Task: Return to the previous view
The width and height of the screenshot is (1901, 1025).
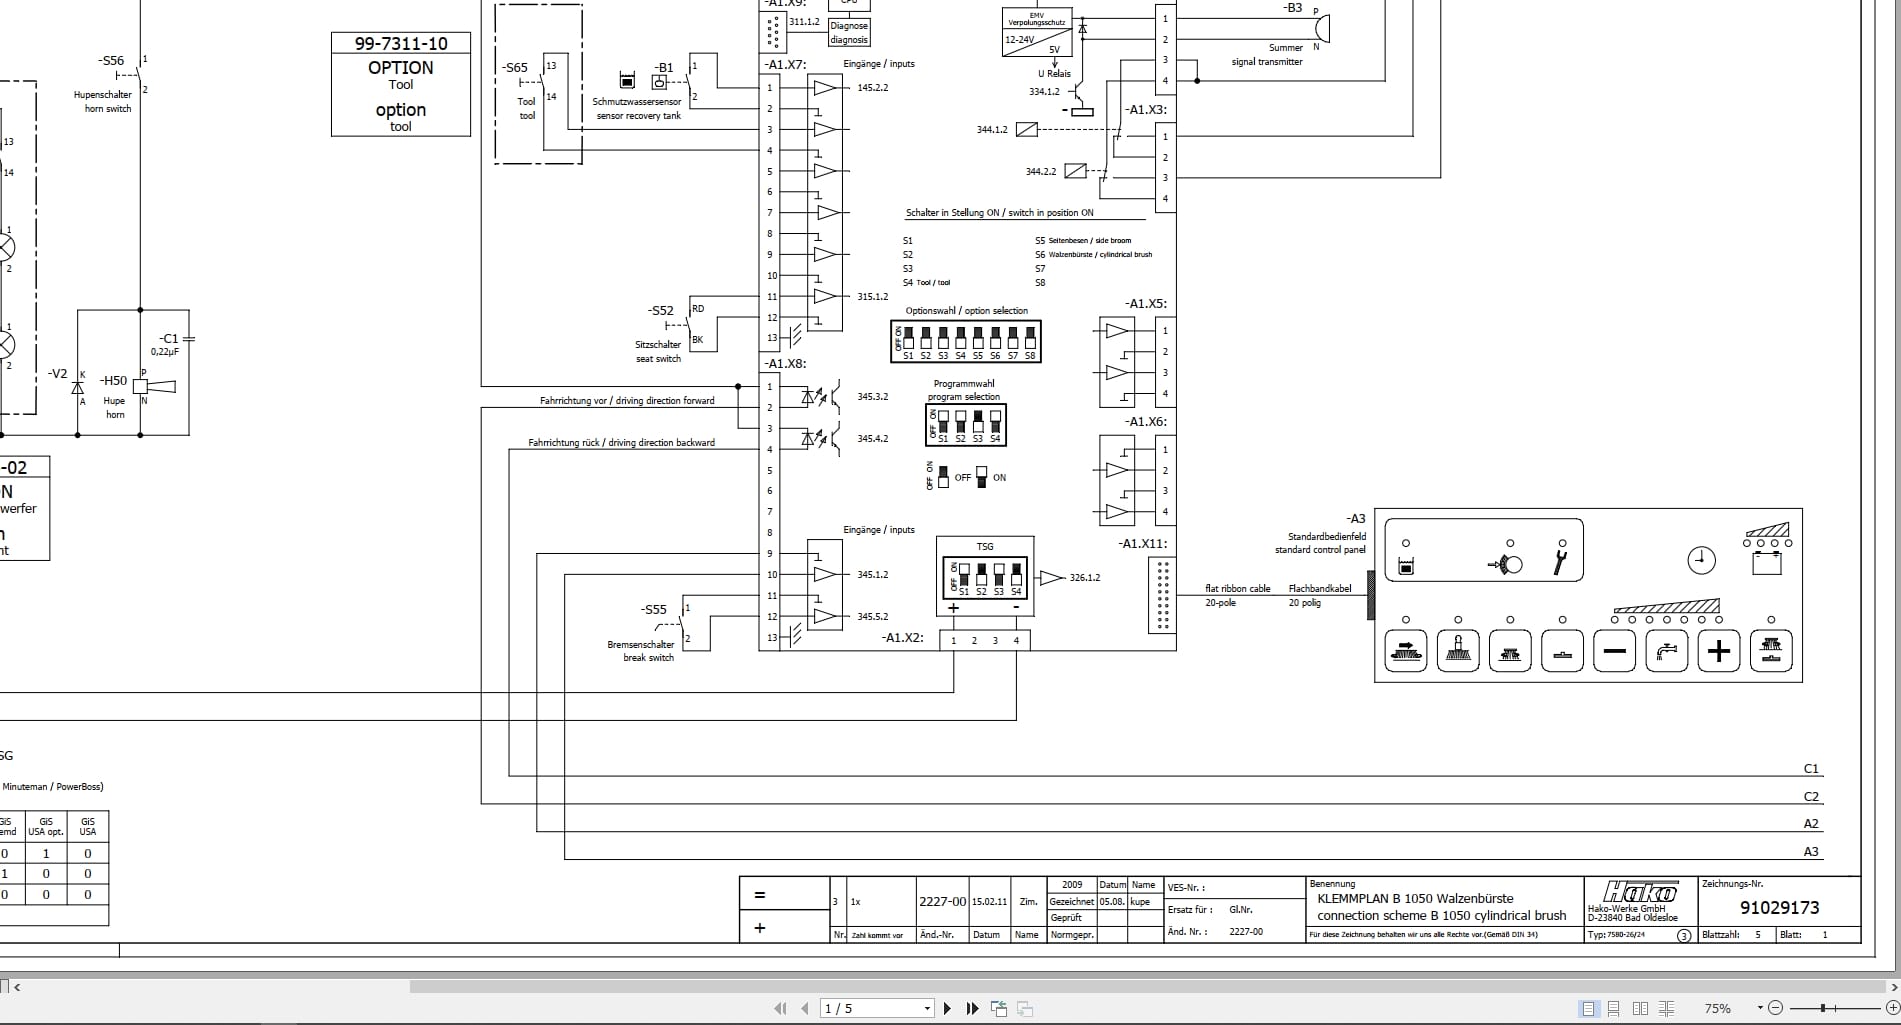Action: (998, 1008)
